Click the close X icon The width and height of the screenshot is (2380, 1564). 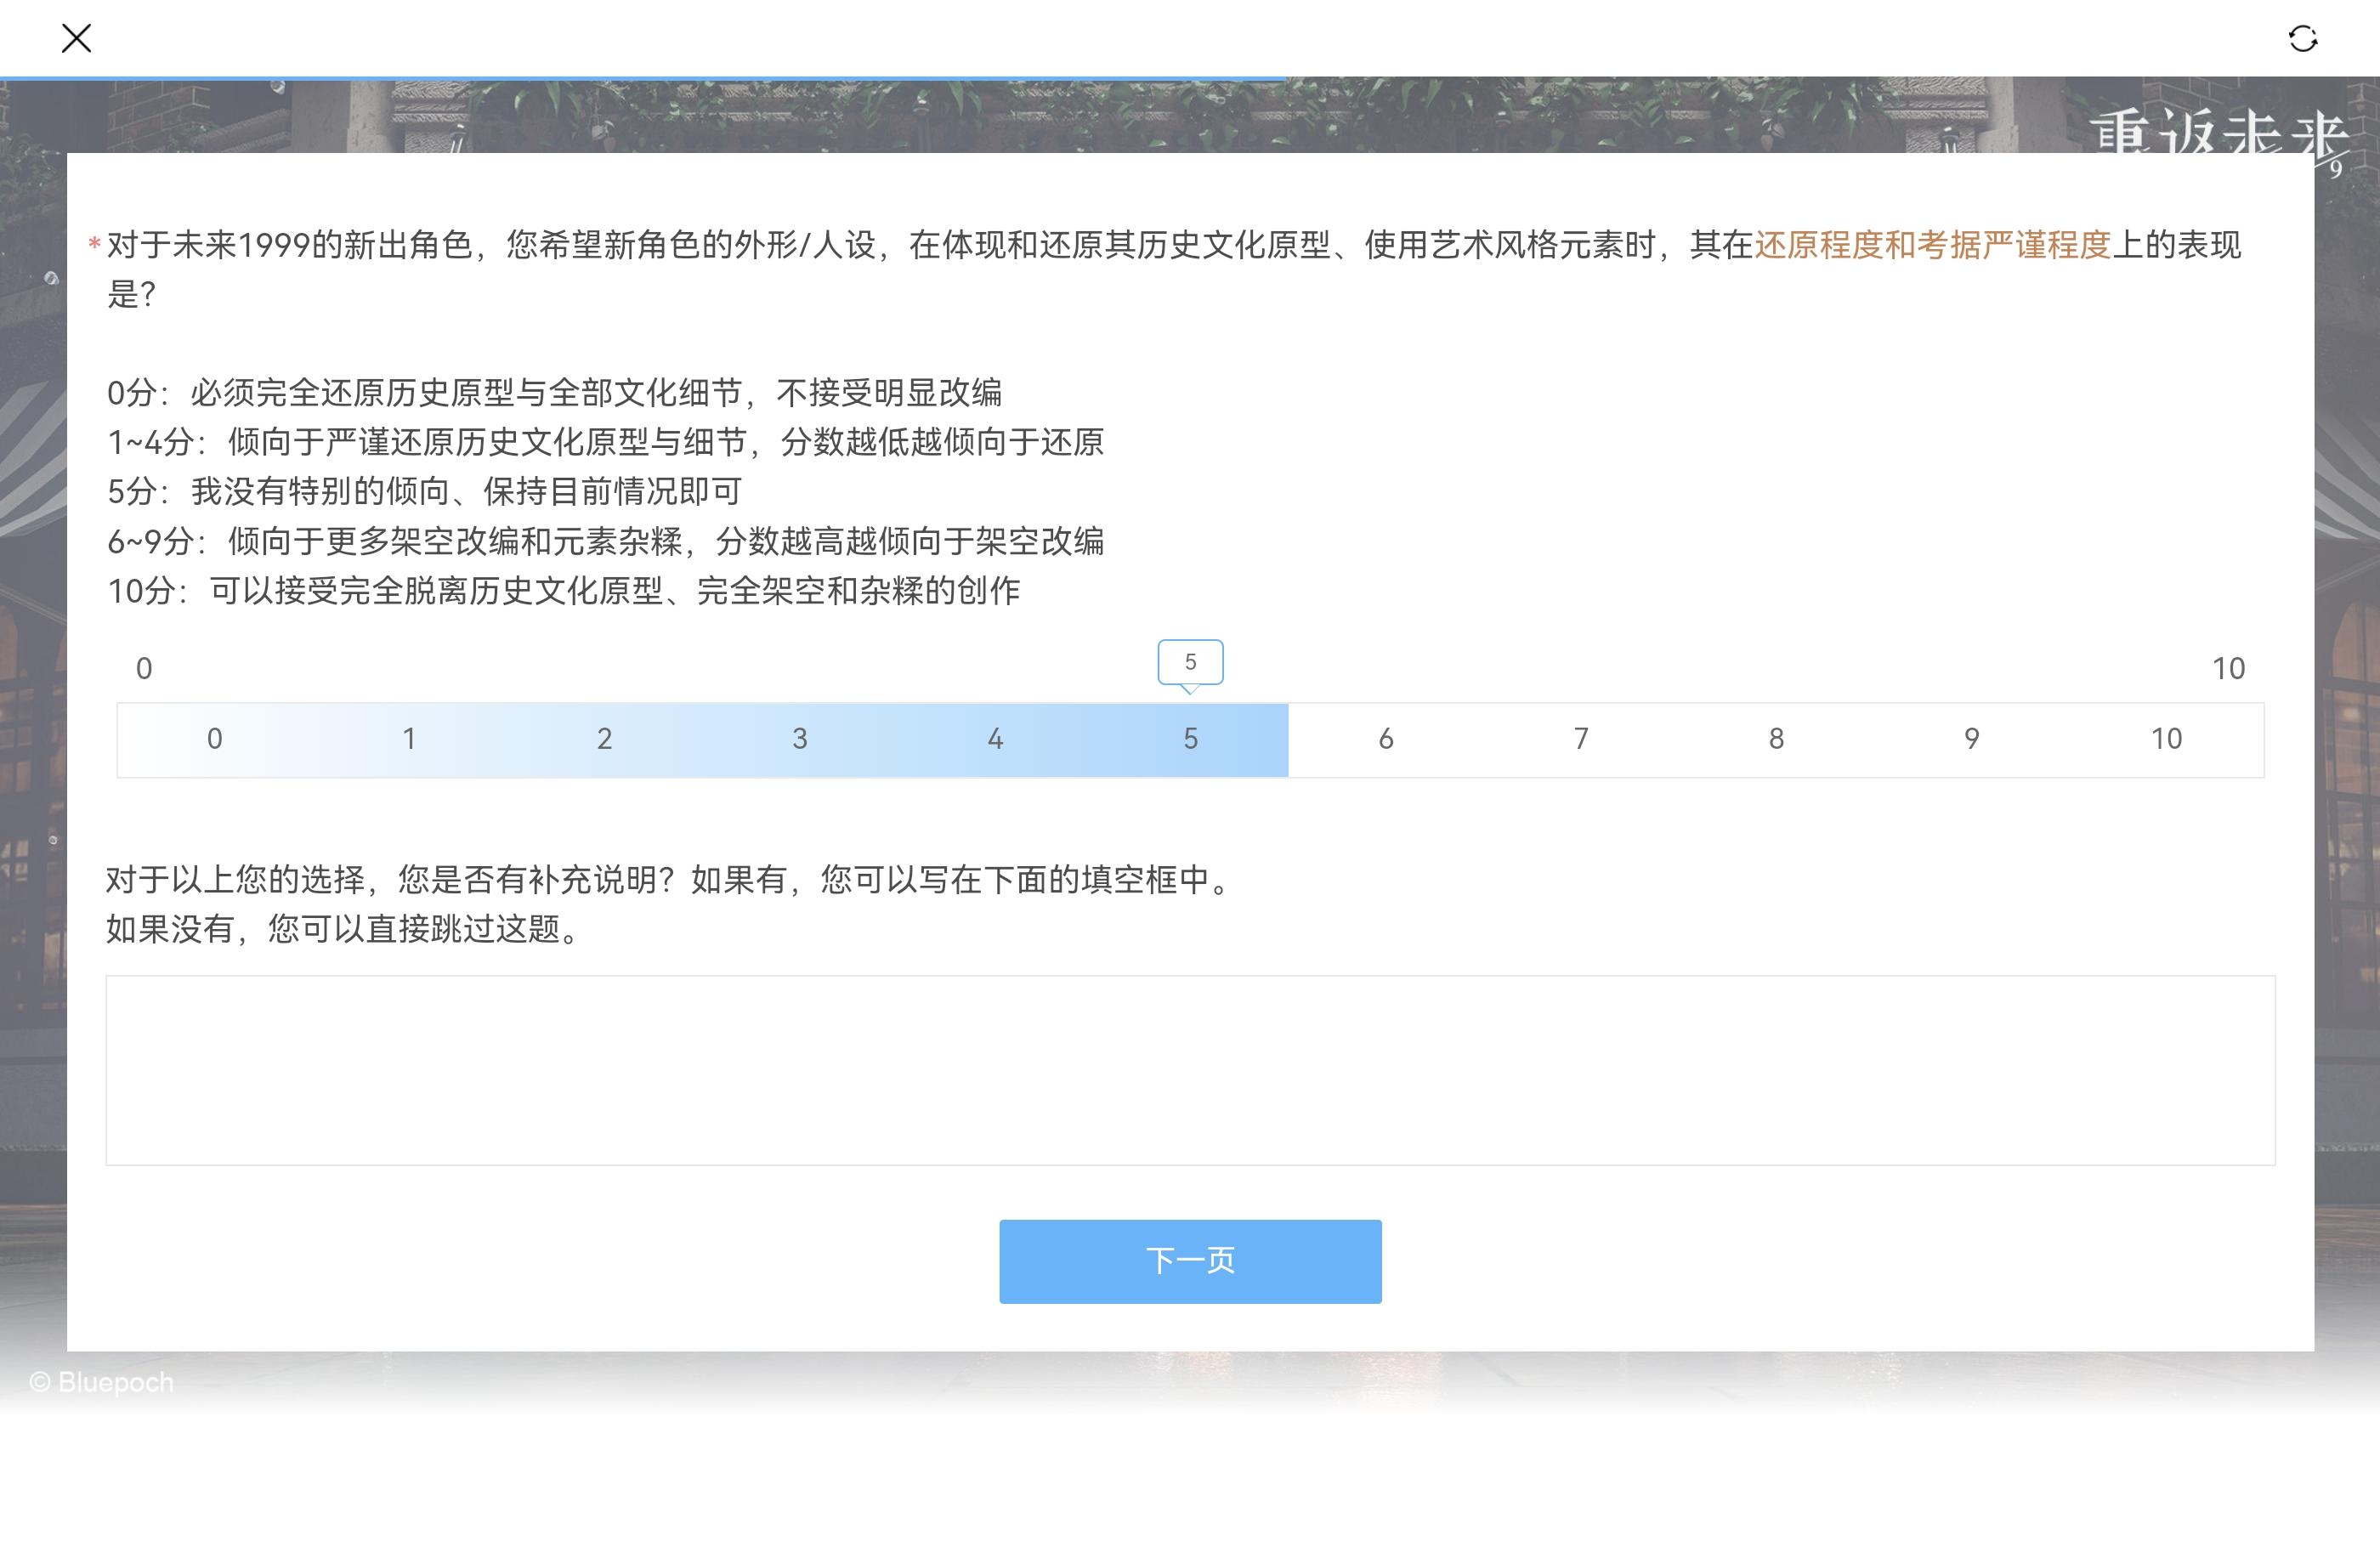pos(76,39)
